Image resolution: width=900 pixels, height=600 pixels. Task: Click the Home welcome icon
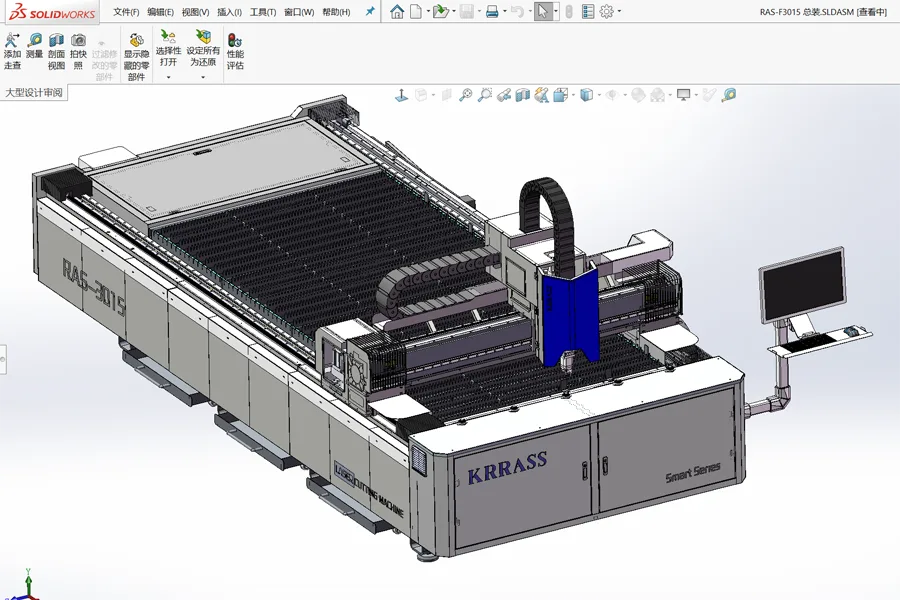[x=397, y=11]
